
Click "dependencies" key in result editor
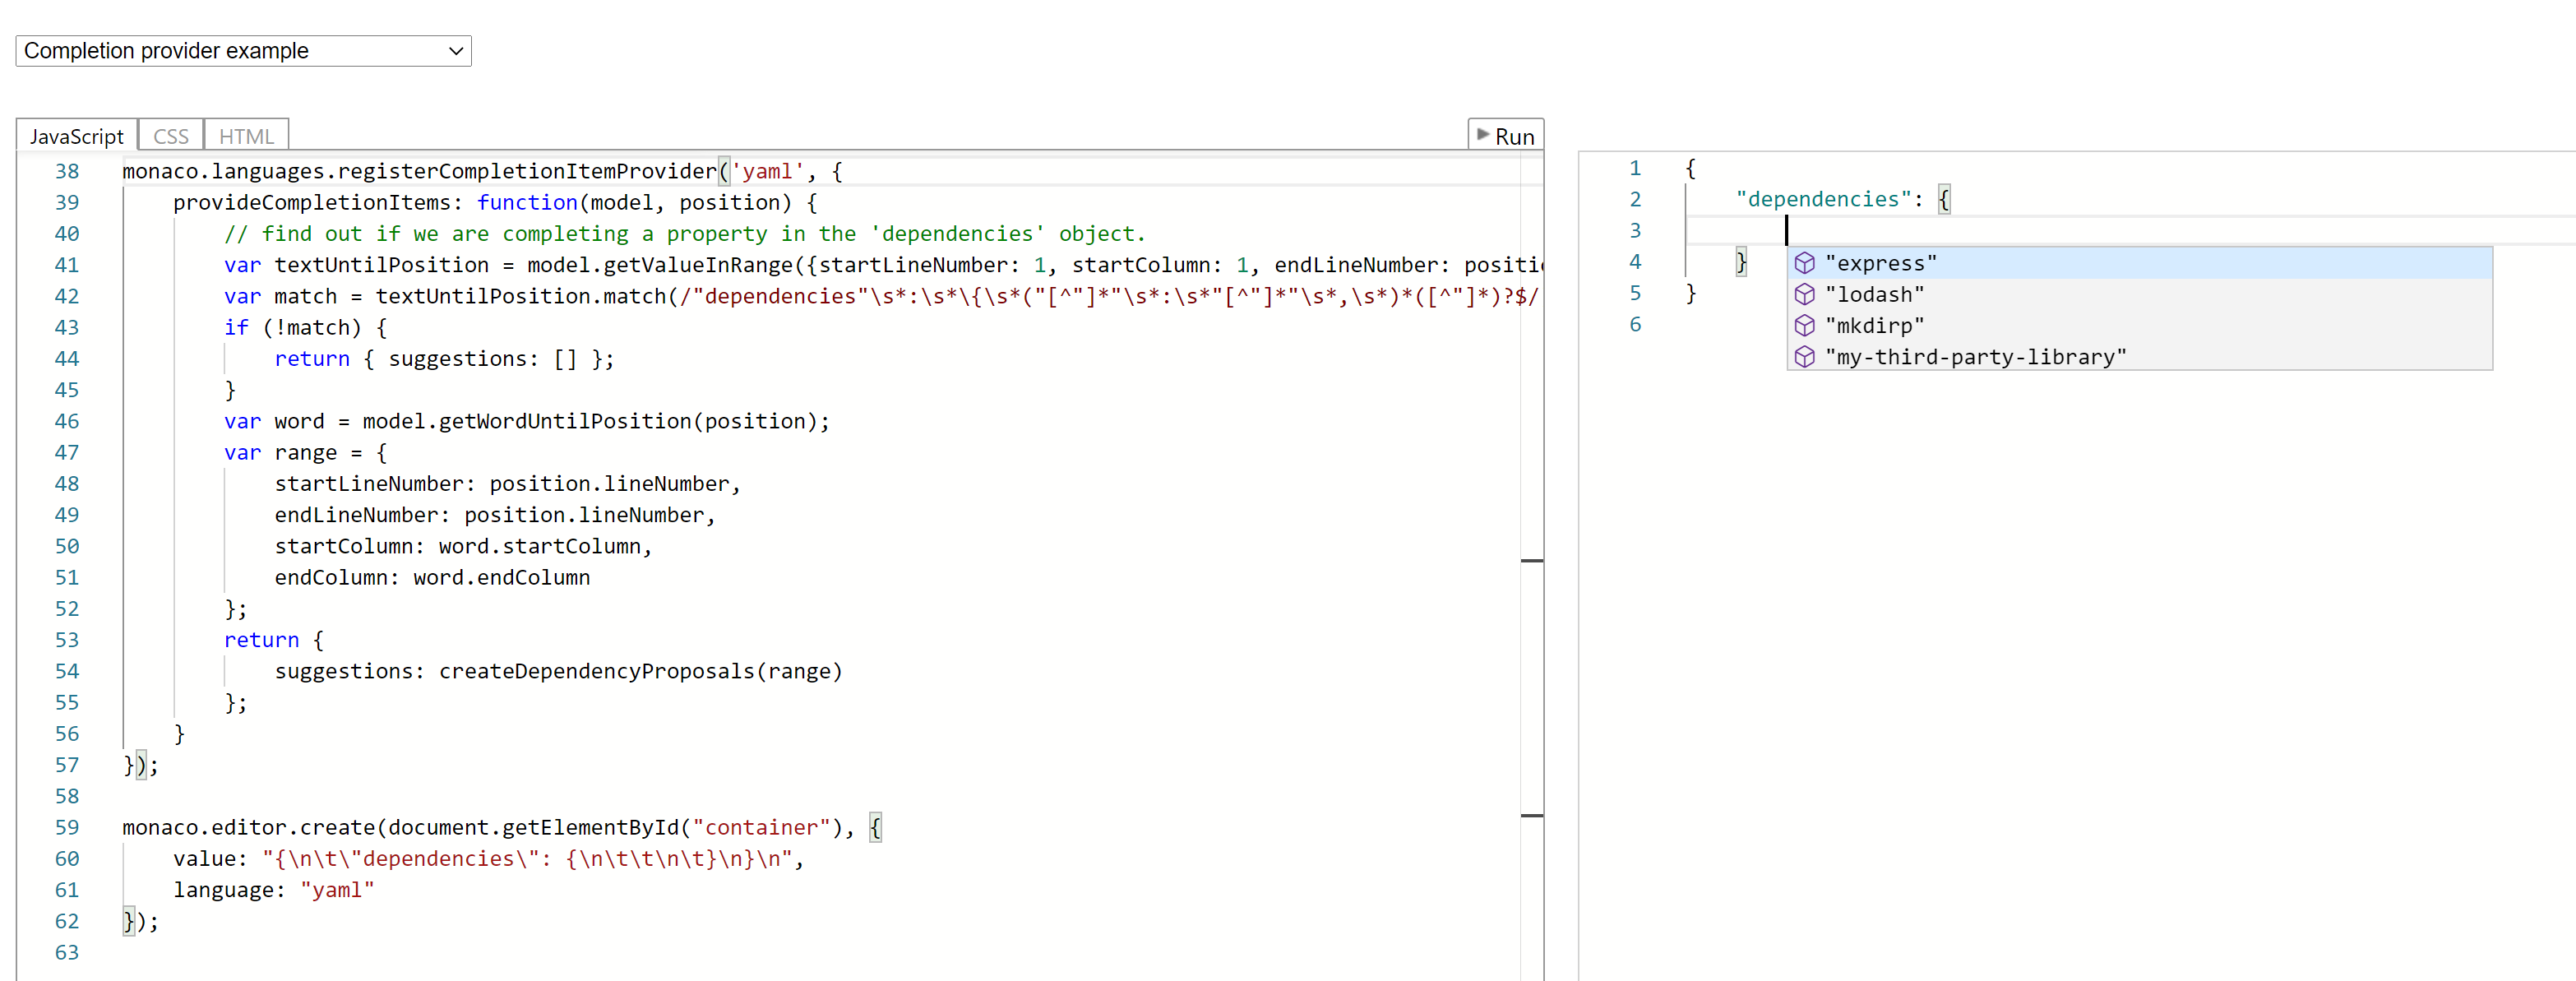(1823, 199)
